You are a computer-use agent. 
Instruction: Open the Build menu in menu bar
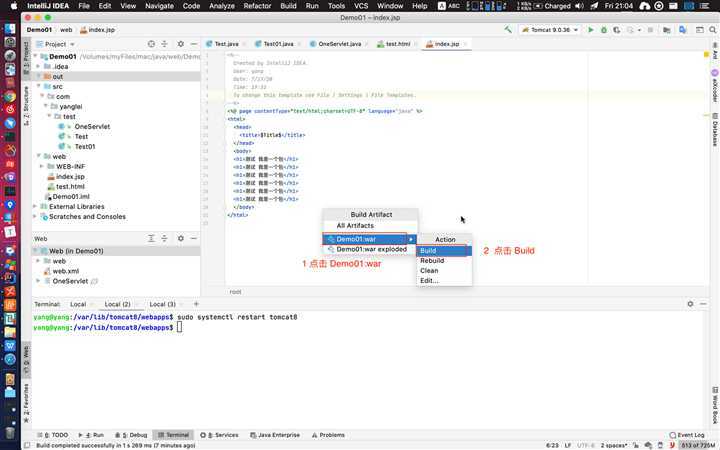click(x=288, y=6)
